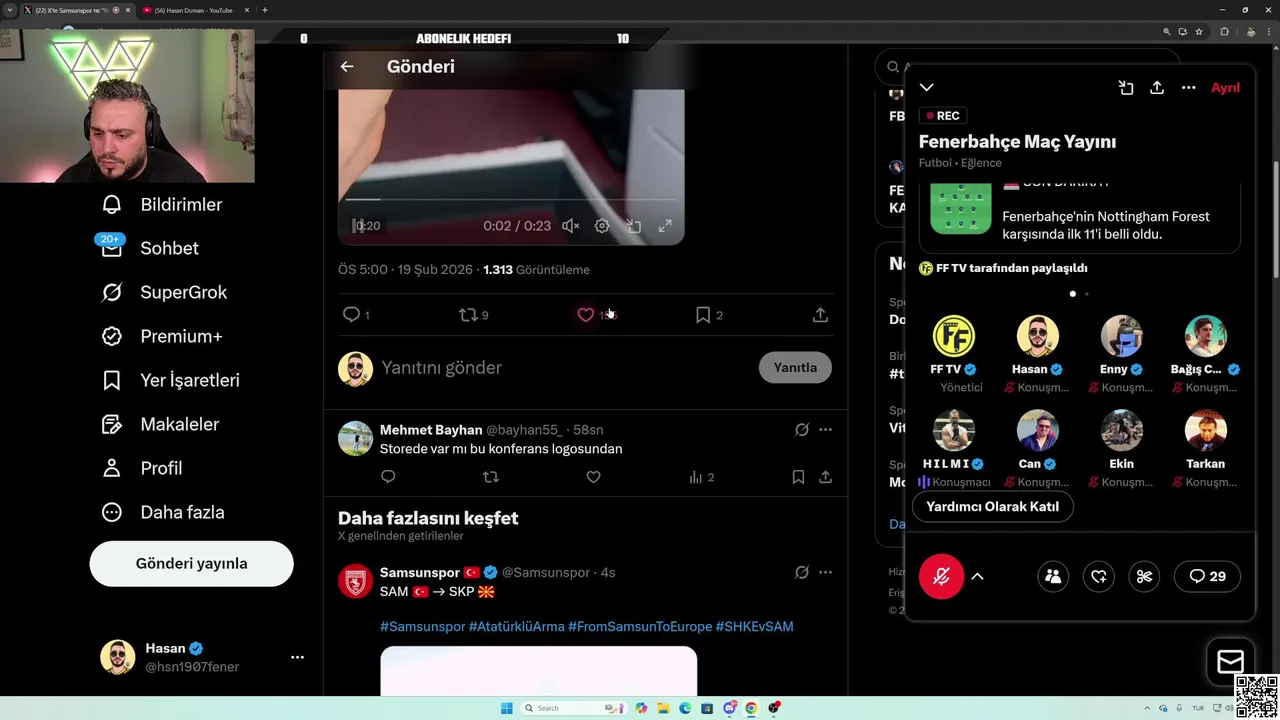Open the #SHKEvSAM hashtag

click(754, 626)
